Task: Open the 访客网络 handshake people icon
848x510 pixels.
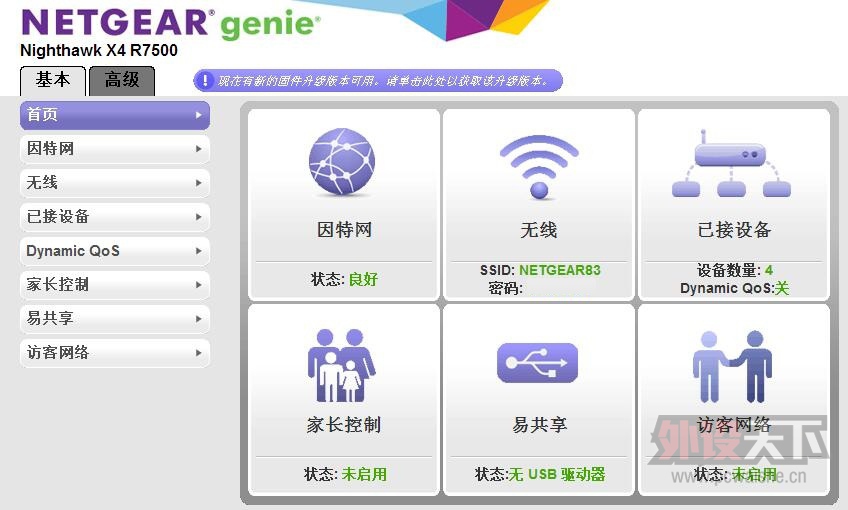Action: (732, 367)
